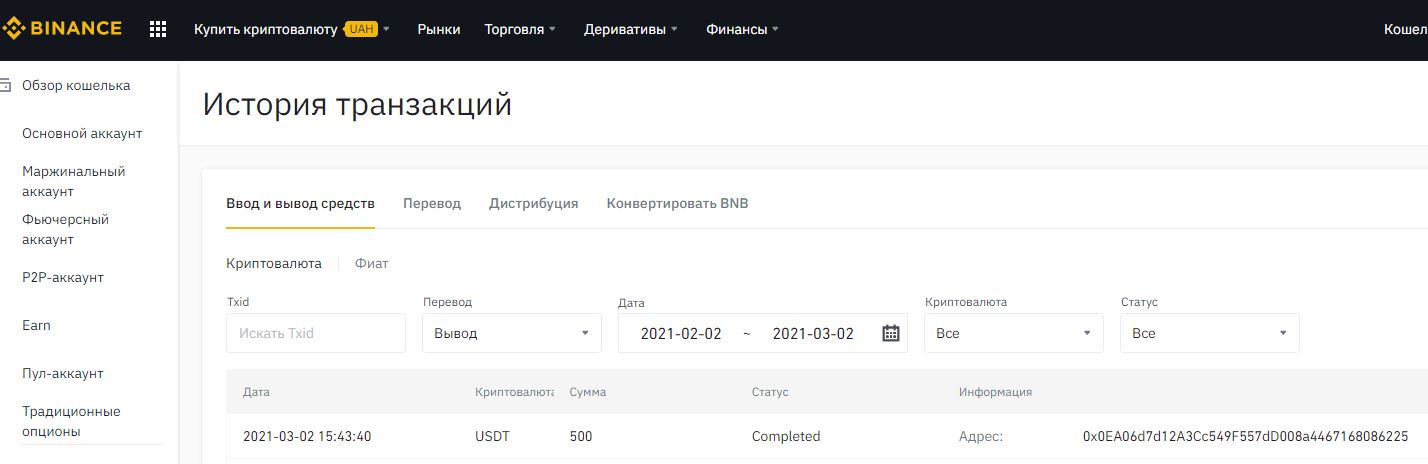Viewport: 1428px width, 464px height.
Task: Click the Txid search field
Action: 315,333
